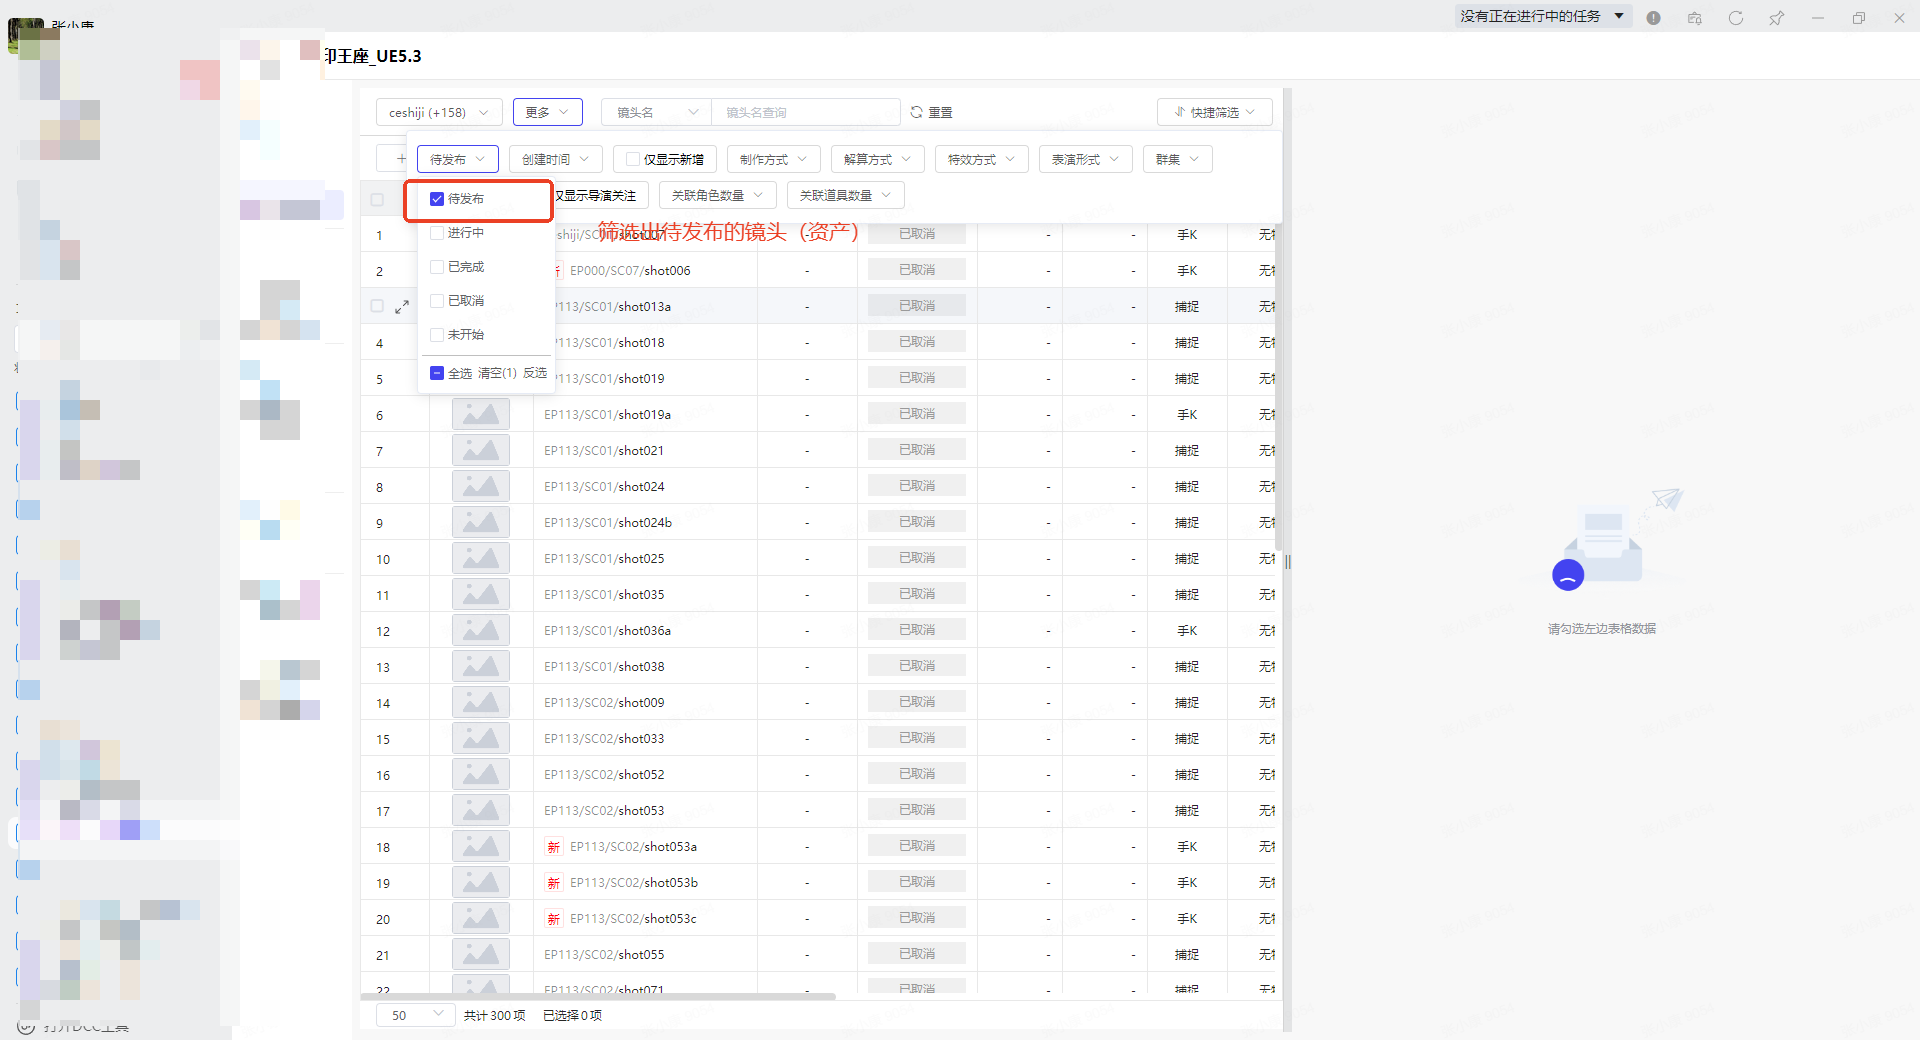Click the EP113/SC02/shot033 shot name

[x=604, y=739]
